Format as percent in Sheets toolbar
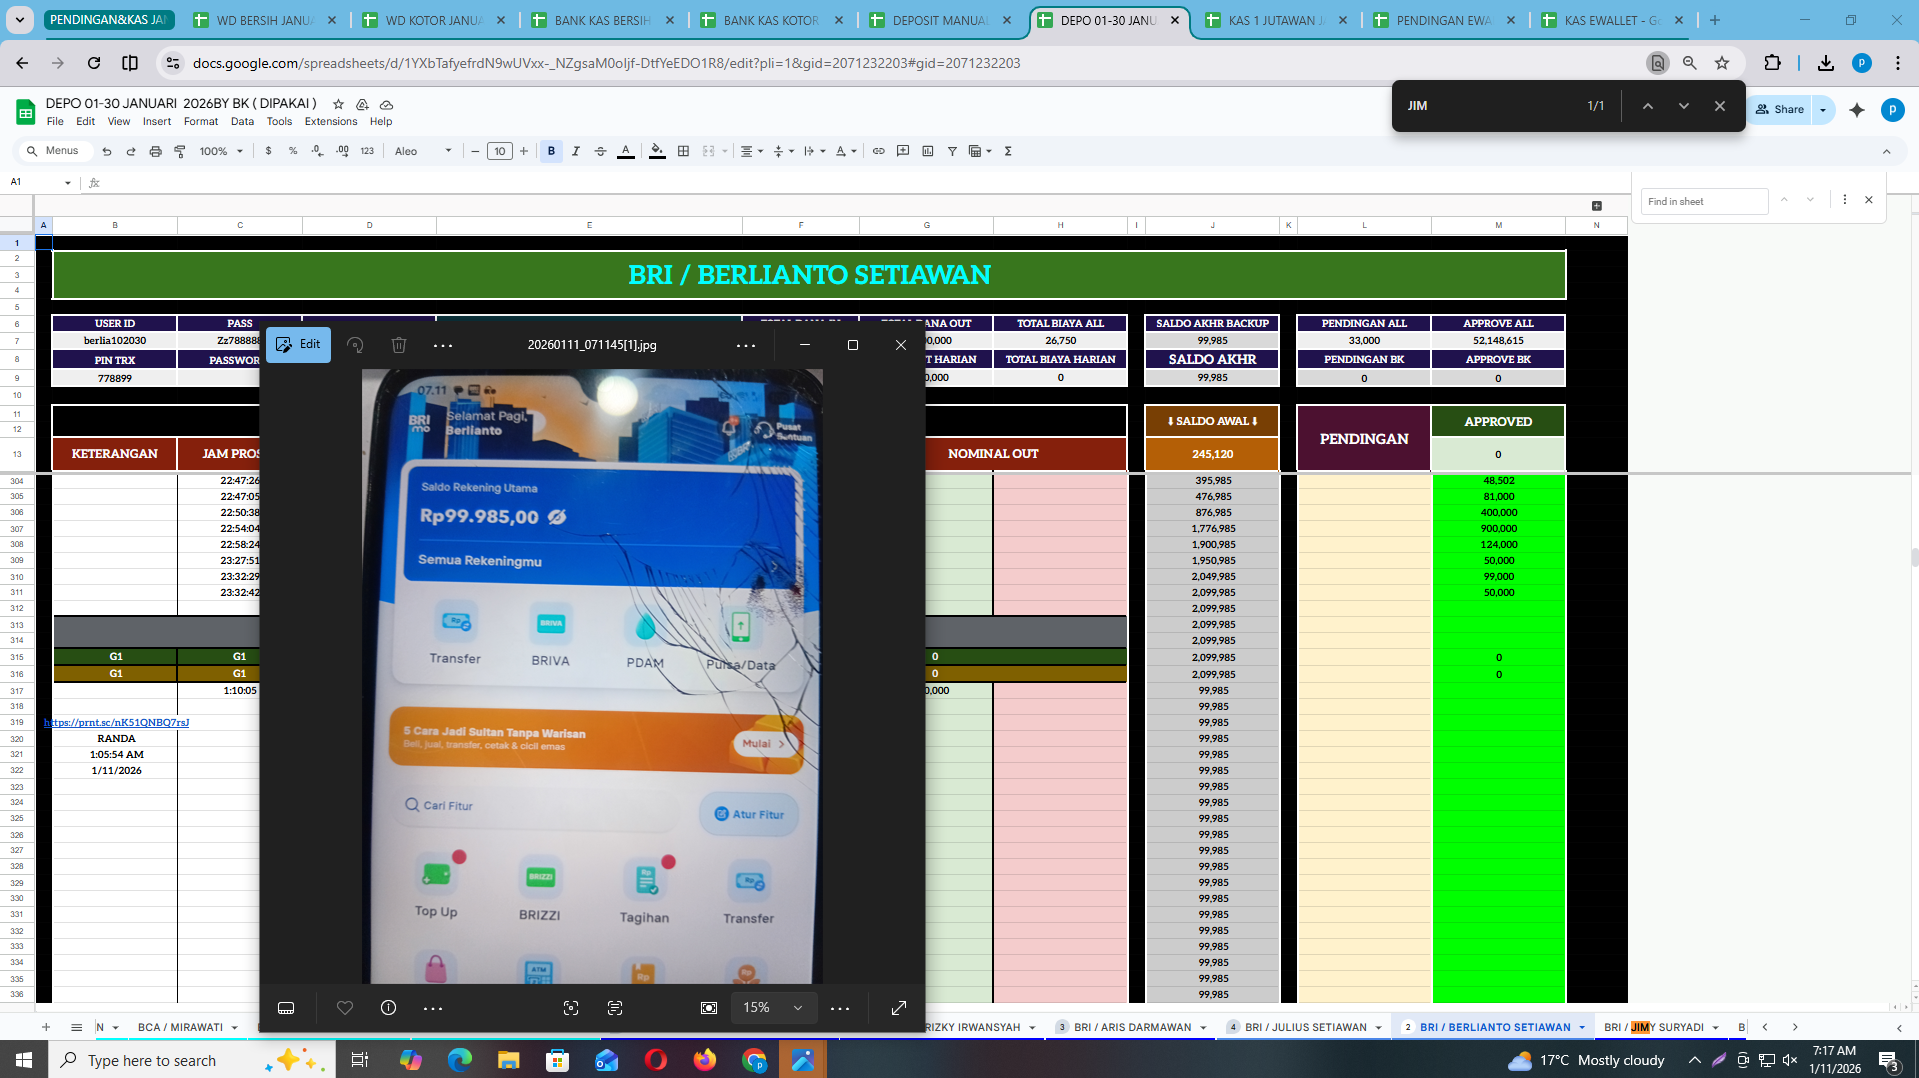Image resolution: width=1919 pixels, height=1078 pixels. pyautogui.click(x=293, y=151)
